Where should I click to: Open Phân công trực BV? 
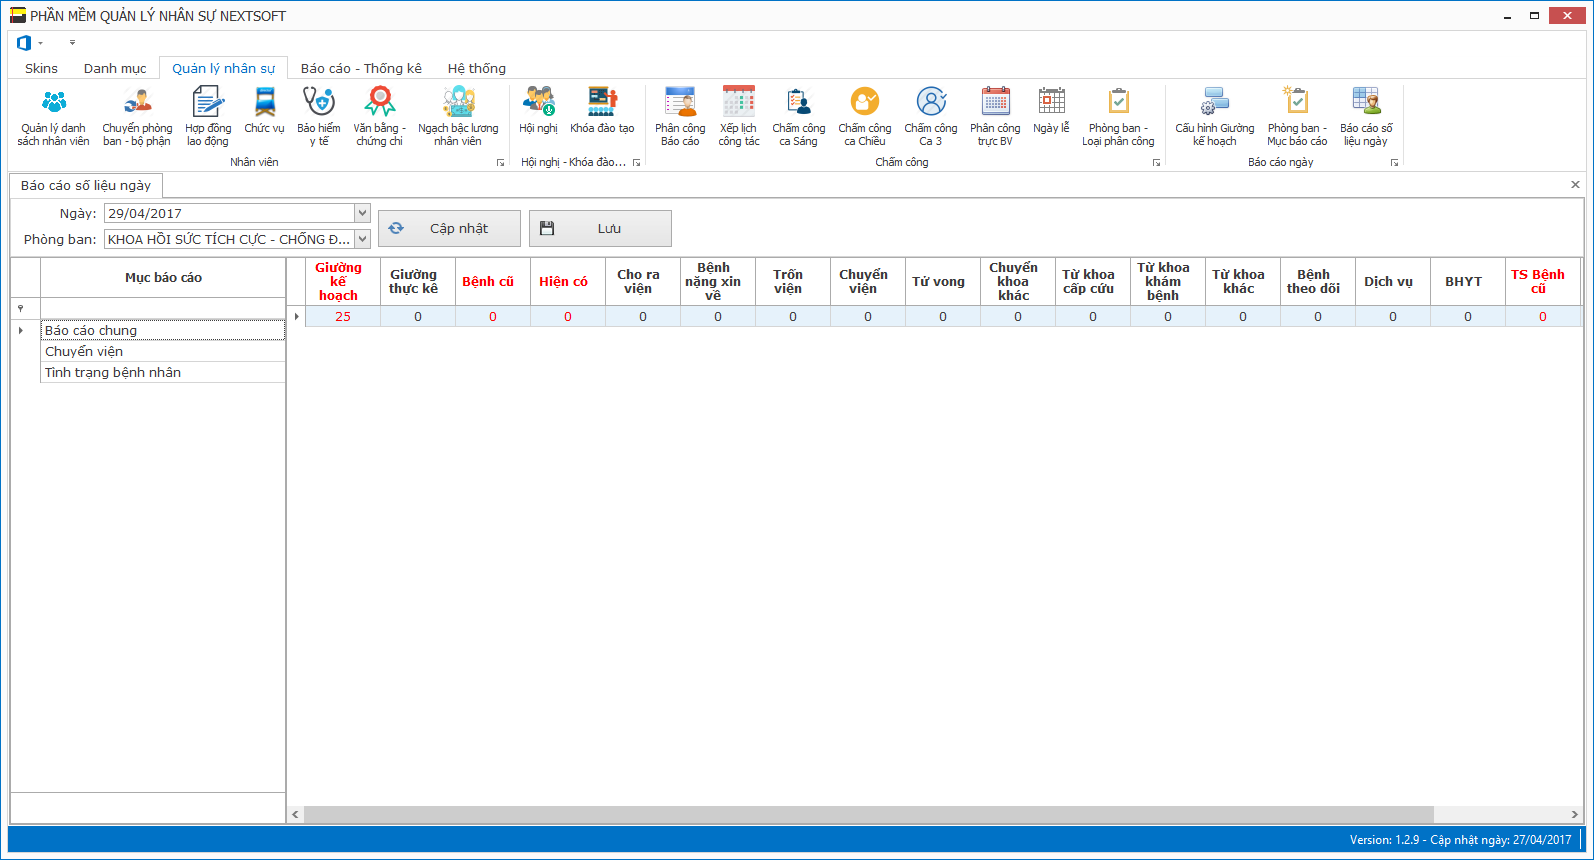995,117
